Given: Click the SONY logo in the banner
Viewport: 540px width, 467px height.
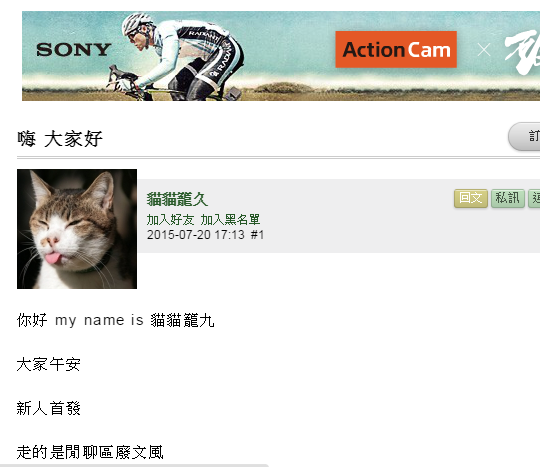Looking at the screenshot, I should click(74, 50).
